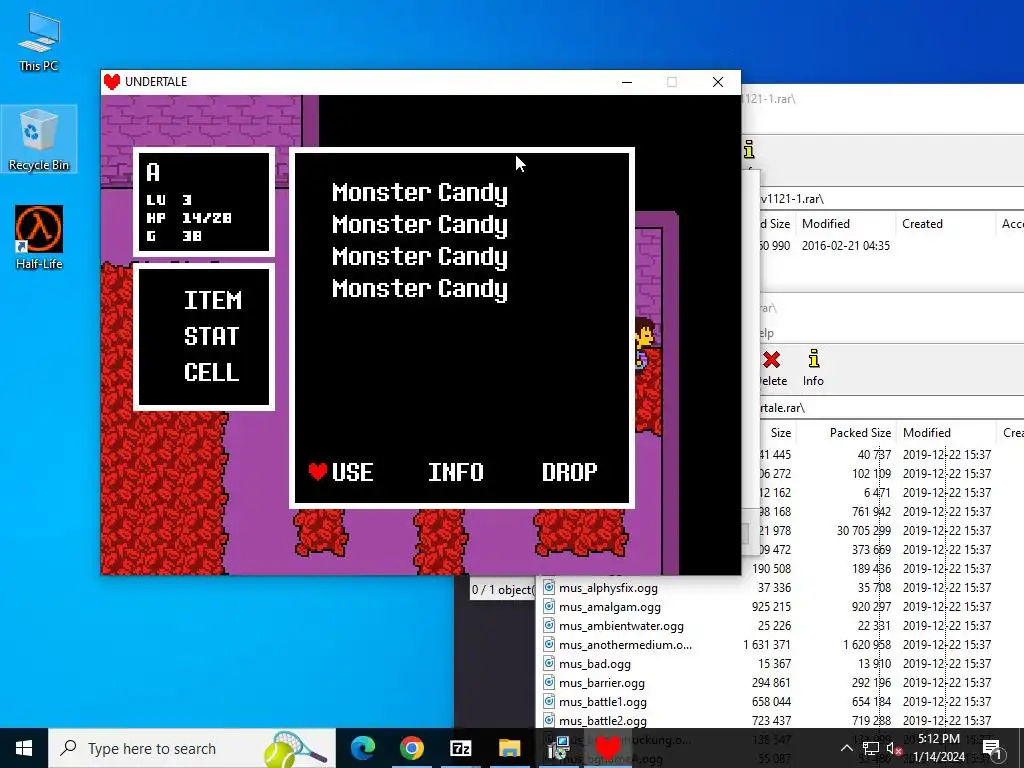1024x768 pixels.
Task: Click the installer taskbar icon beside File Explorer
Action: (558, 748)
